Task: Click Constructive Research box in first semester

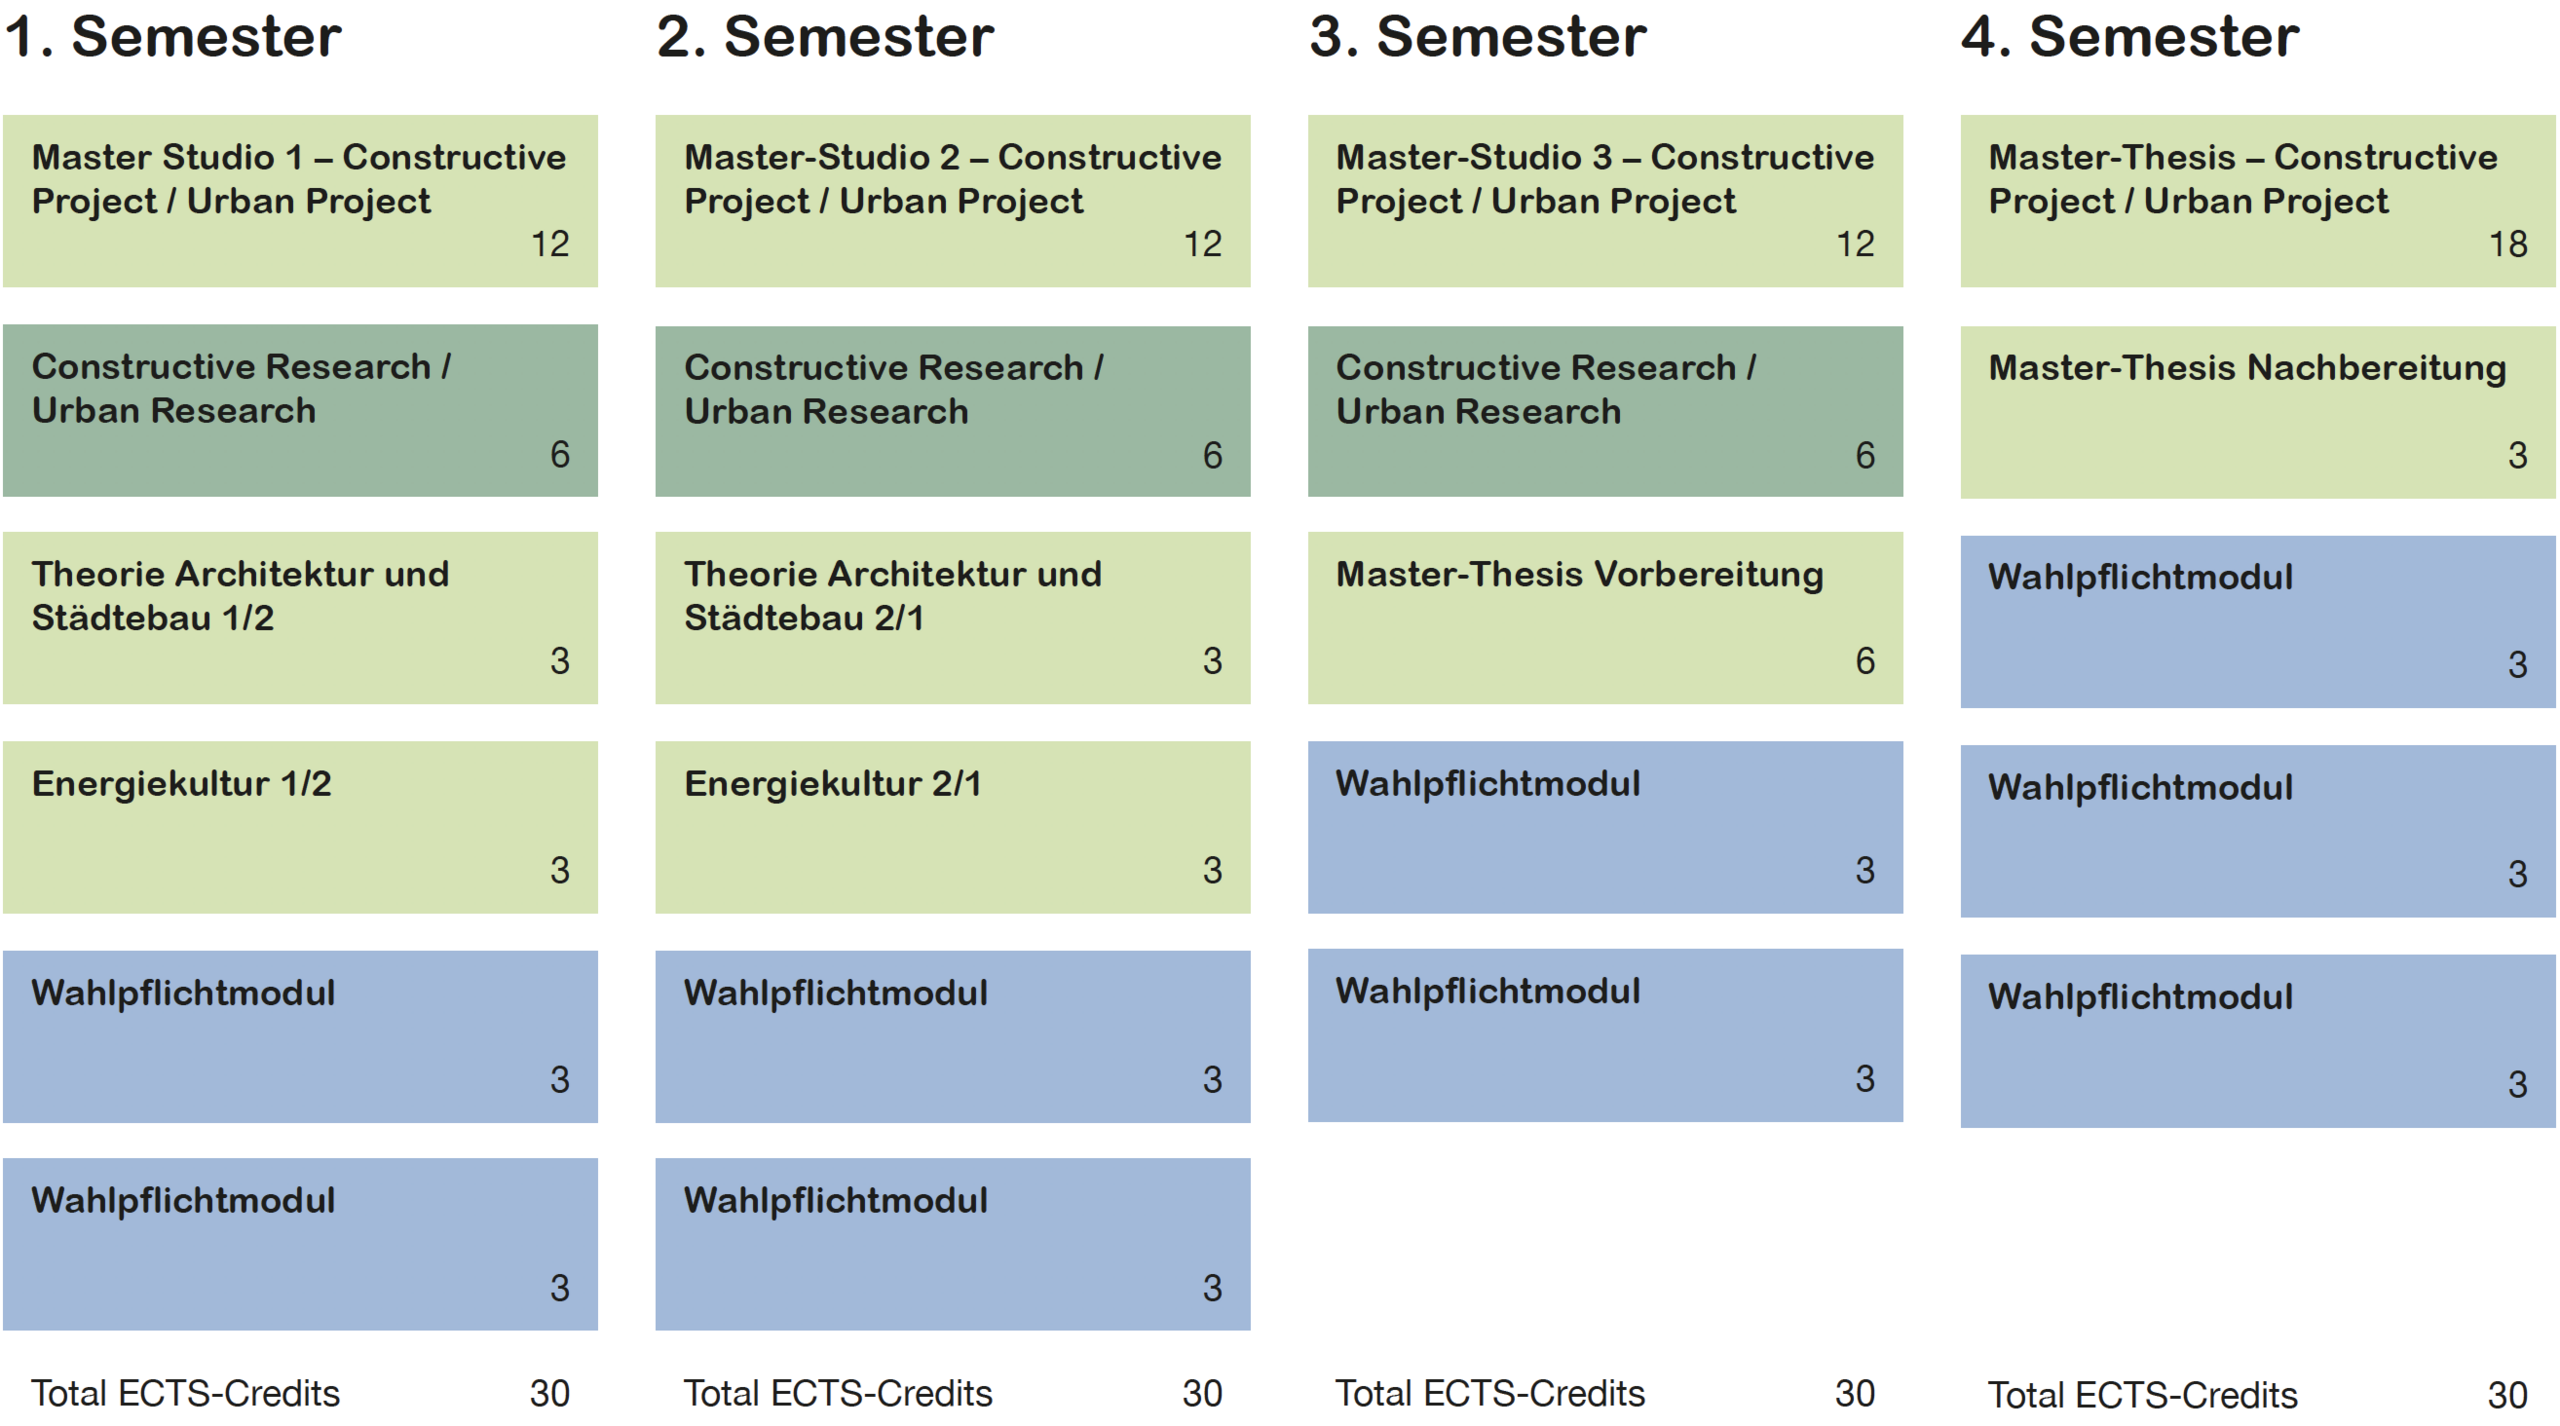Action: pyautogui.click(x=300, y=410)
